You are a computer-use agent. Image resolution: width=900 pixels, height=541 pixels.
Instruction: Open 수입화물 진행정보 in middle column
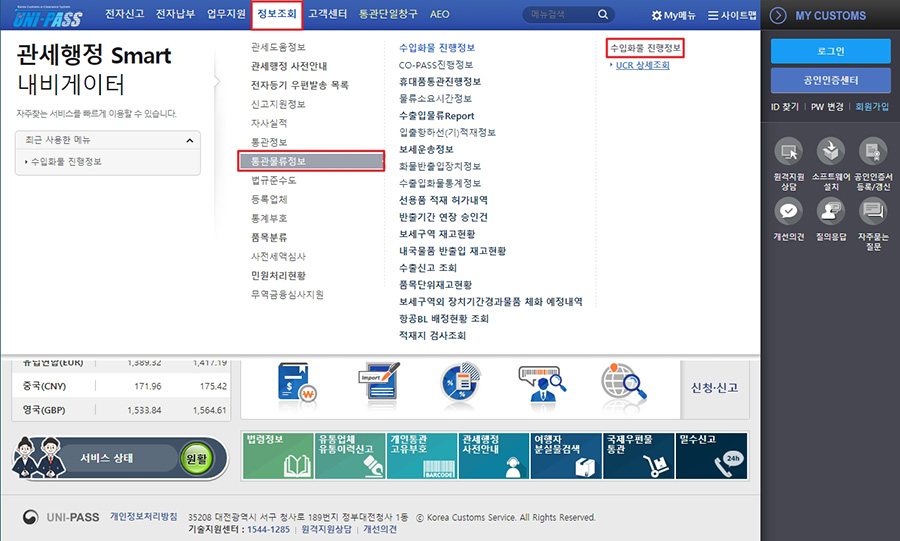[x=437, y=48]
